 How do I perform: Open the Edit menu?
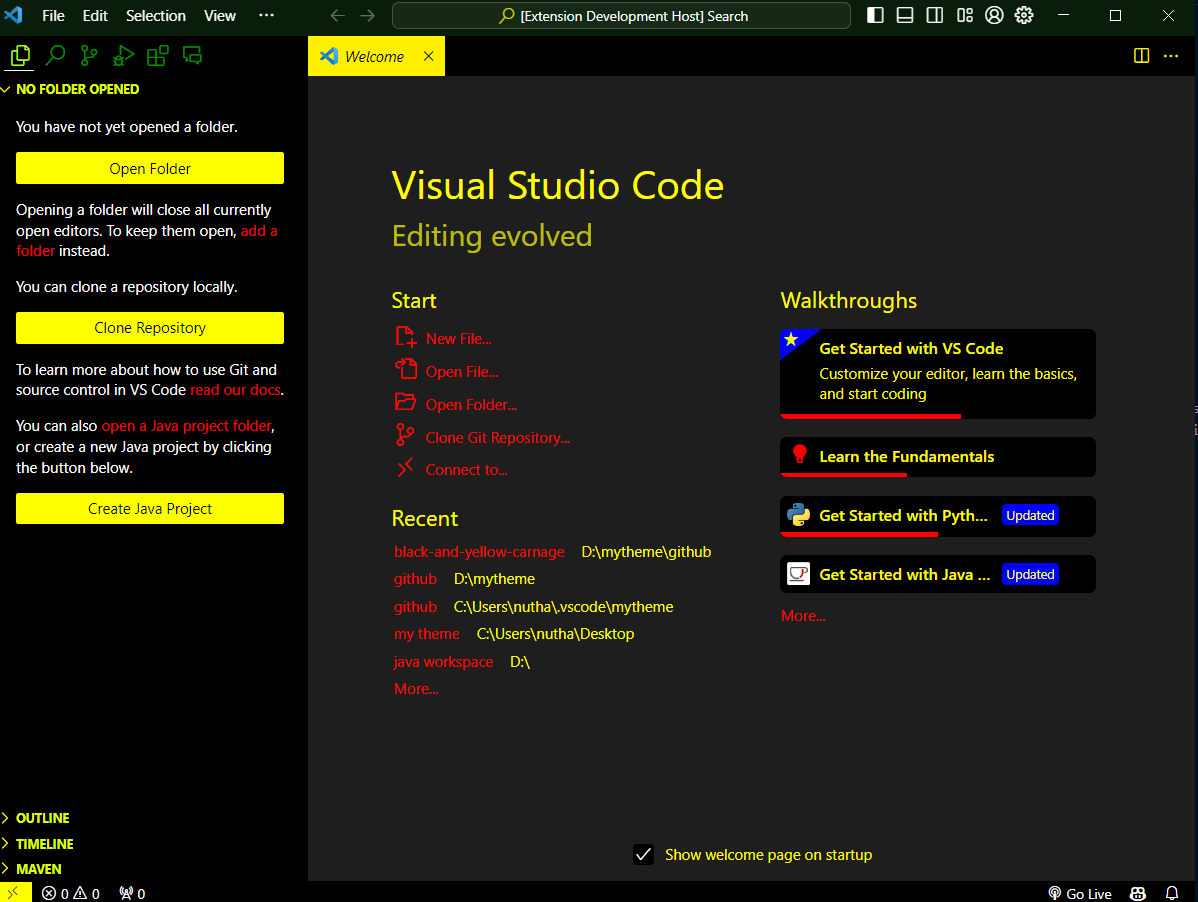[x=95, y=15]
